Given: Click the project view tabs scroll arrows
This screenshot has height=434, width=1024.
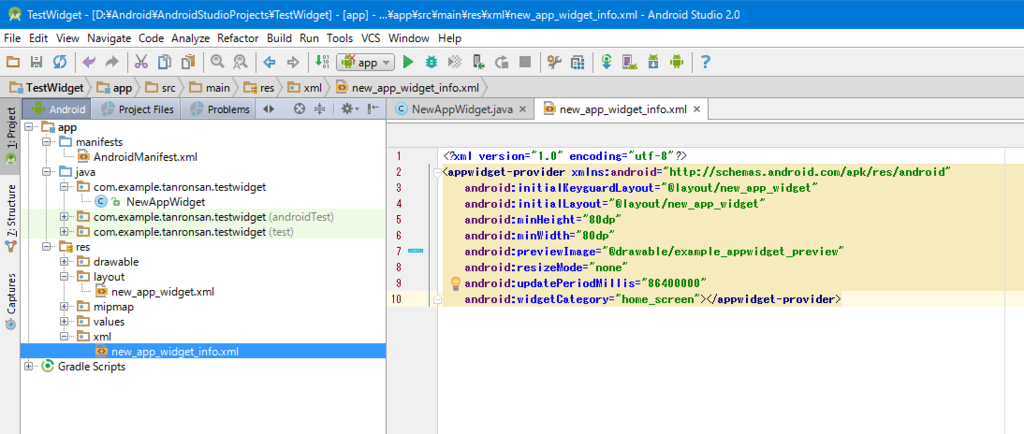Looking at the screenshot, I should point(268,110).
